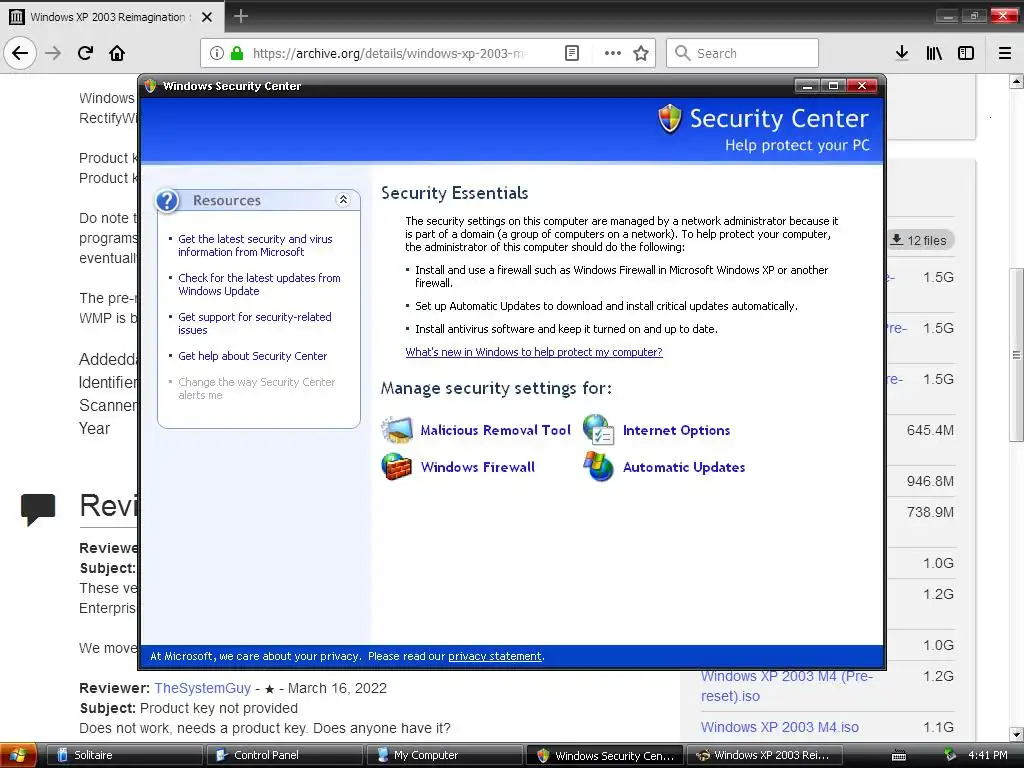Click the Malicious Removal Tool icon

(397, 430)
